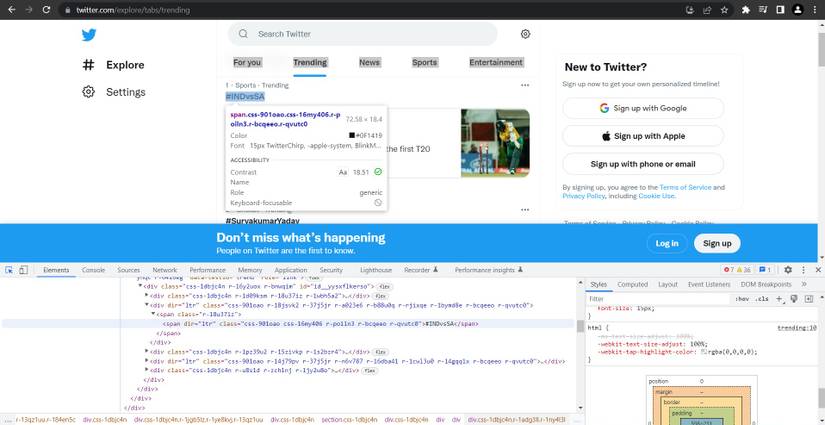Open the trending:10 stylesheet source link
Viewport: 825px width, 425px height.
(797, 328)
